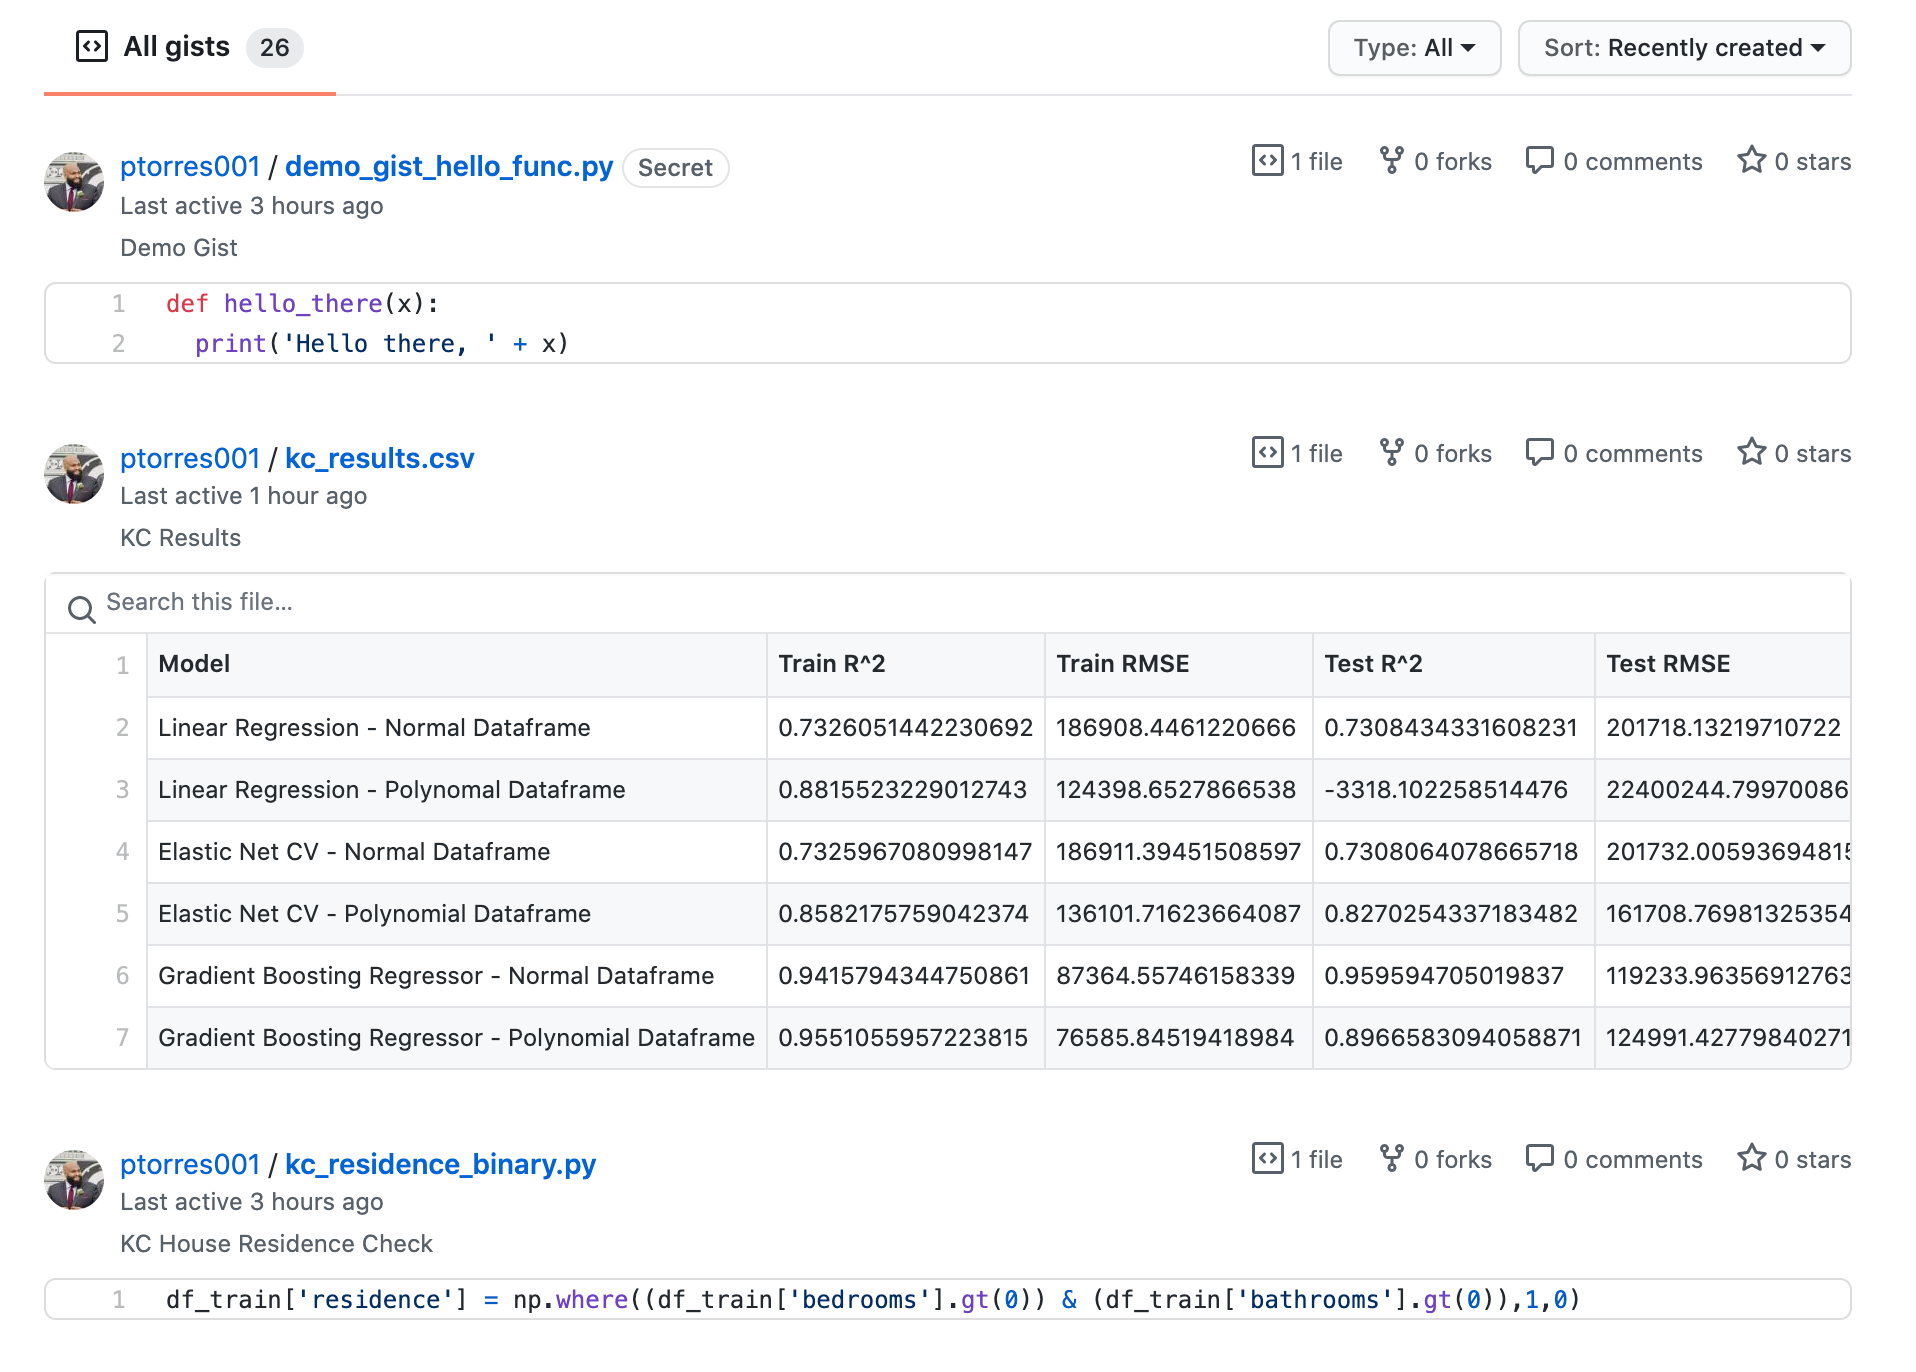Click the avatar thumbnail beside demo_gist_hello_func.py

(74, 182)
